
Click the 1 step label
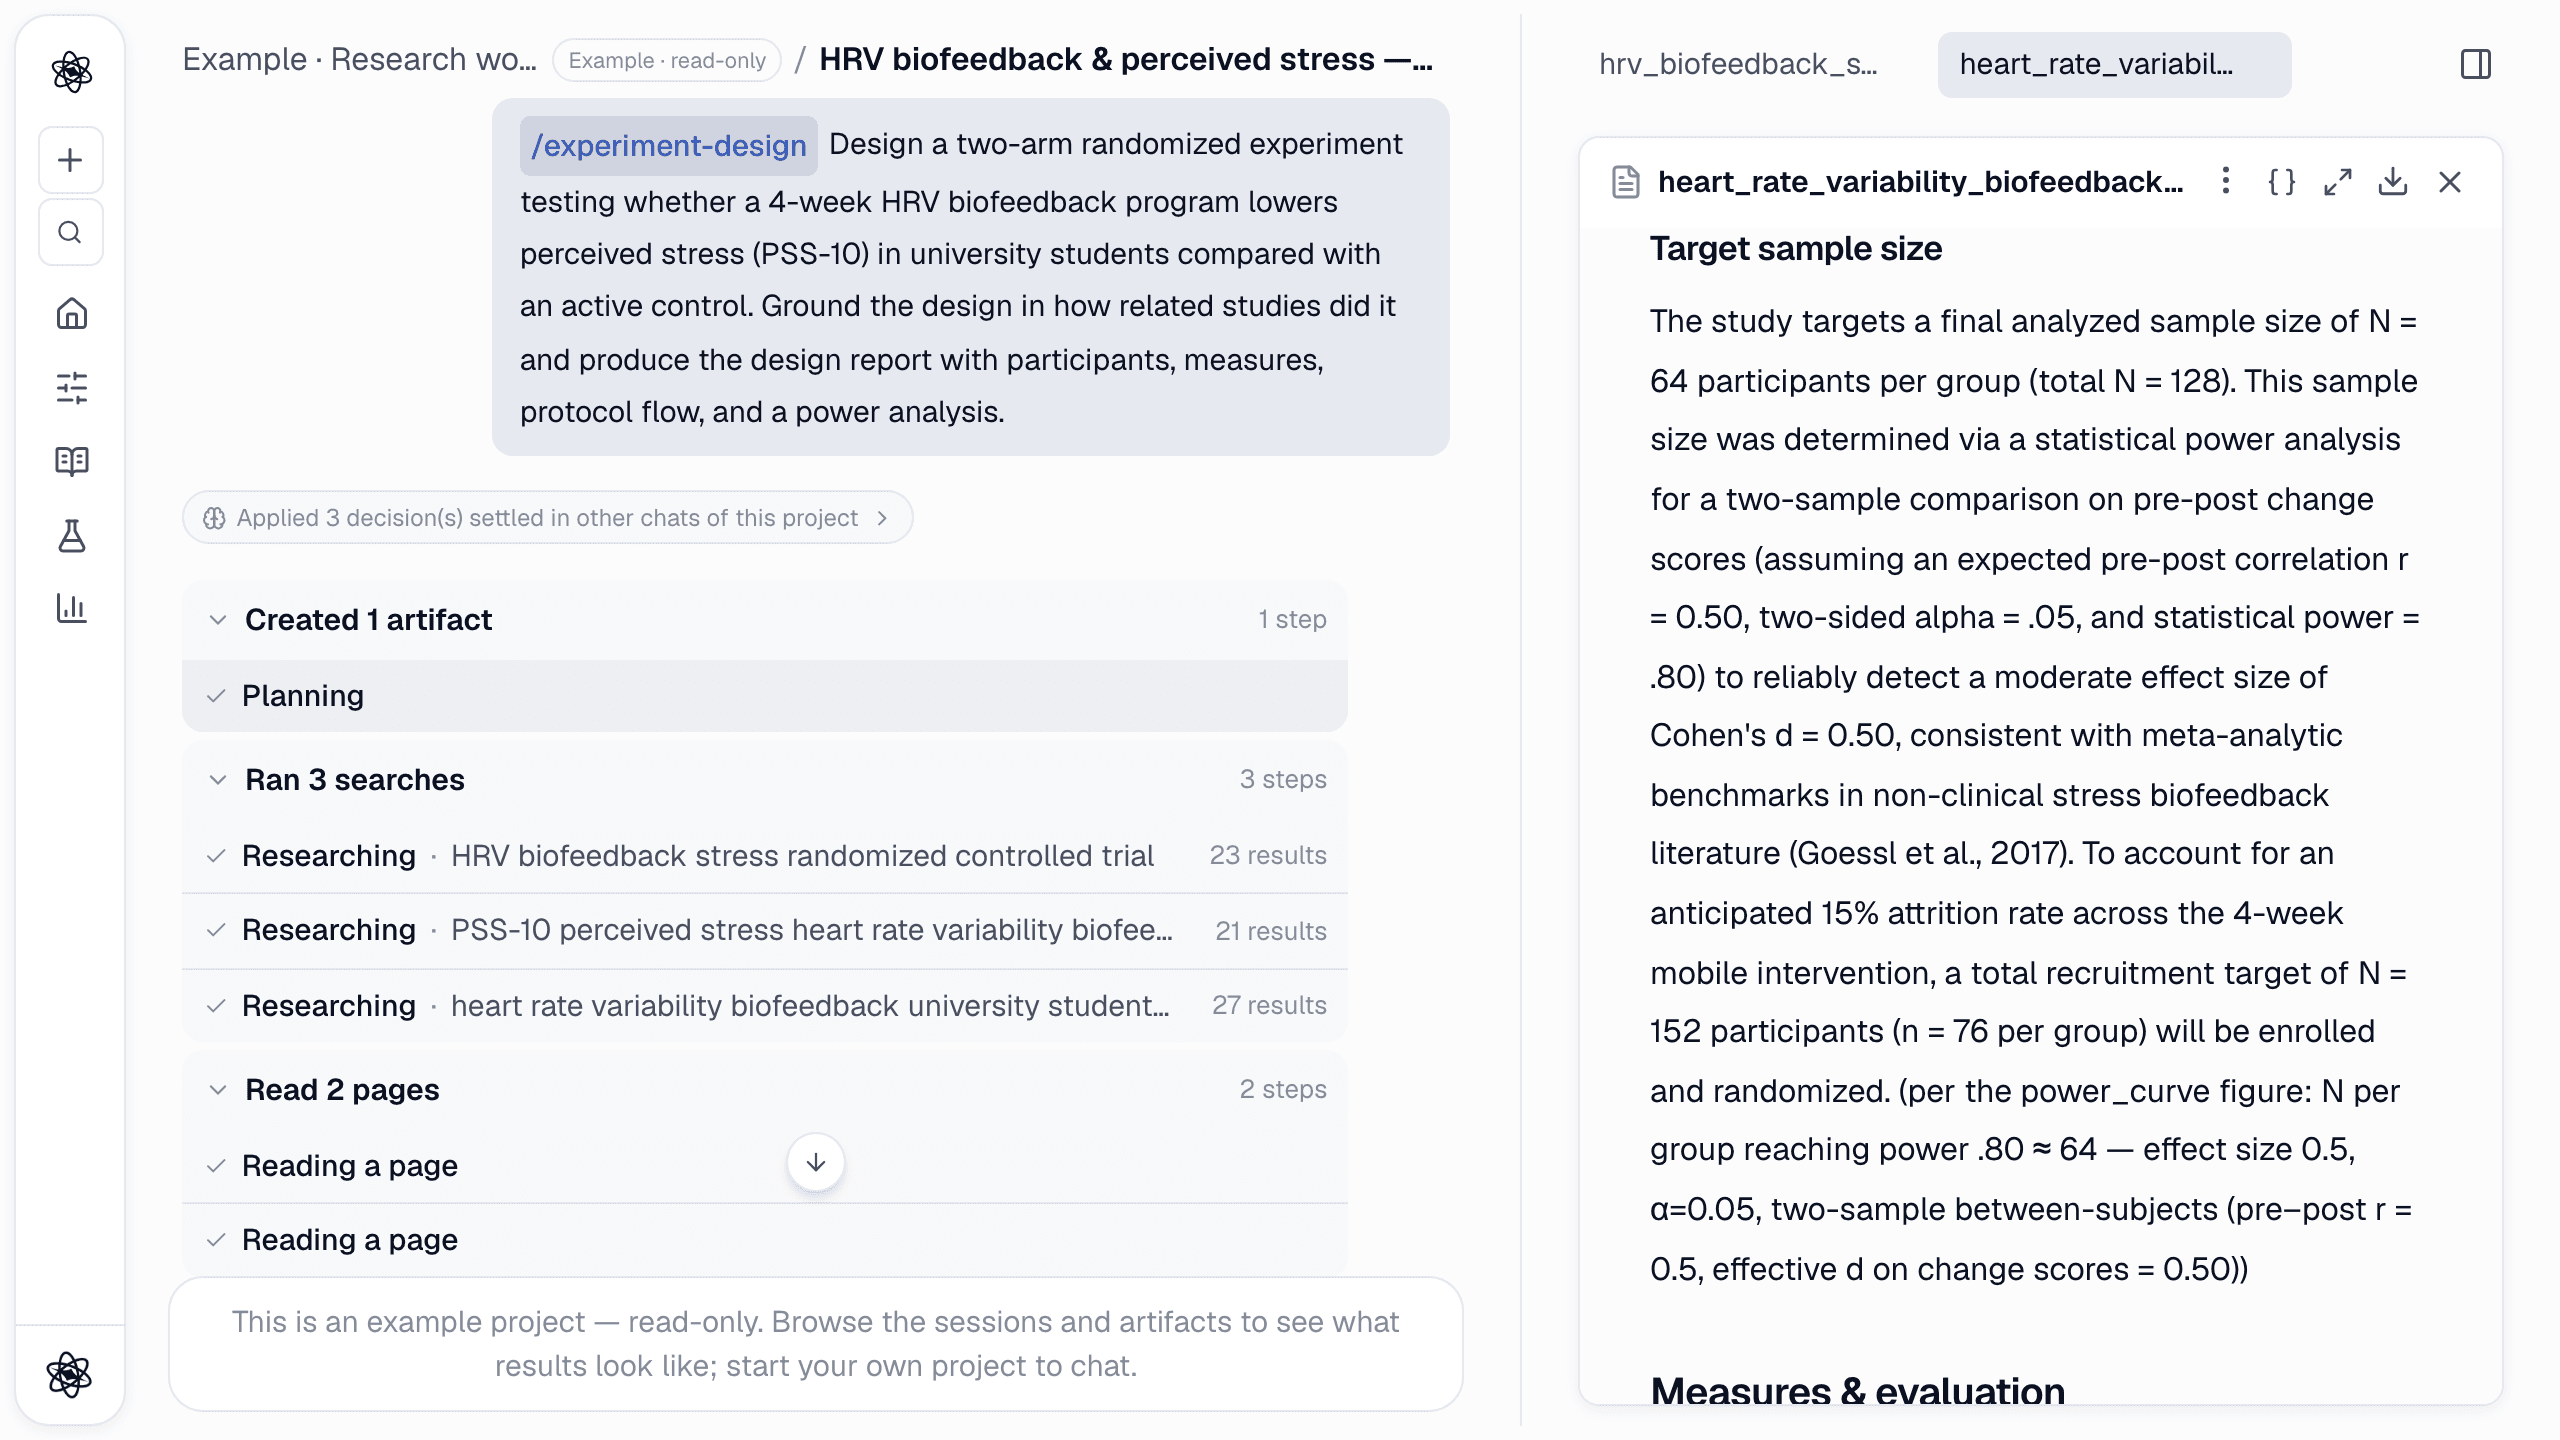(x=1292, y=620)
